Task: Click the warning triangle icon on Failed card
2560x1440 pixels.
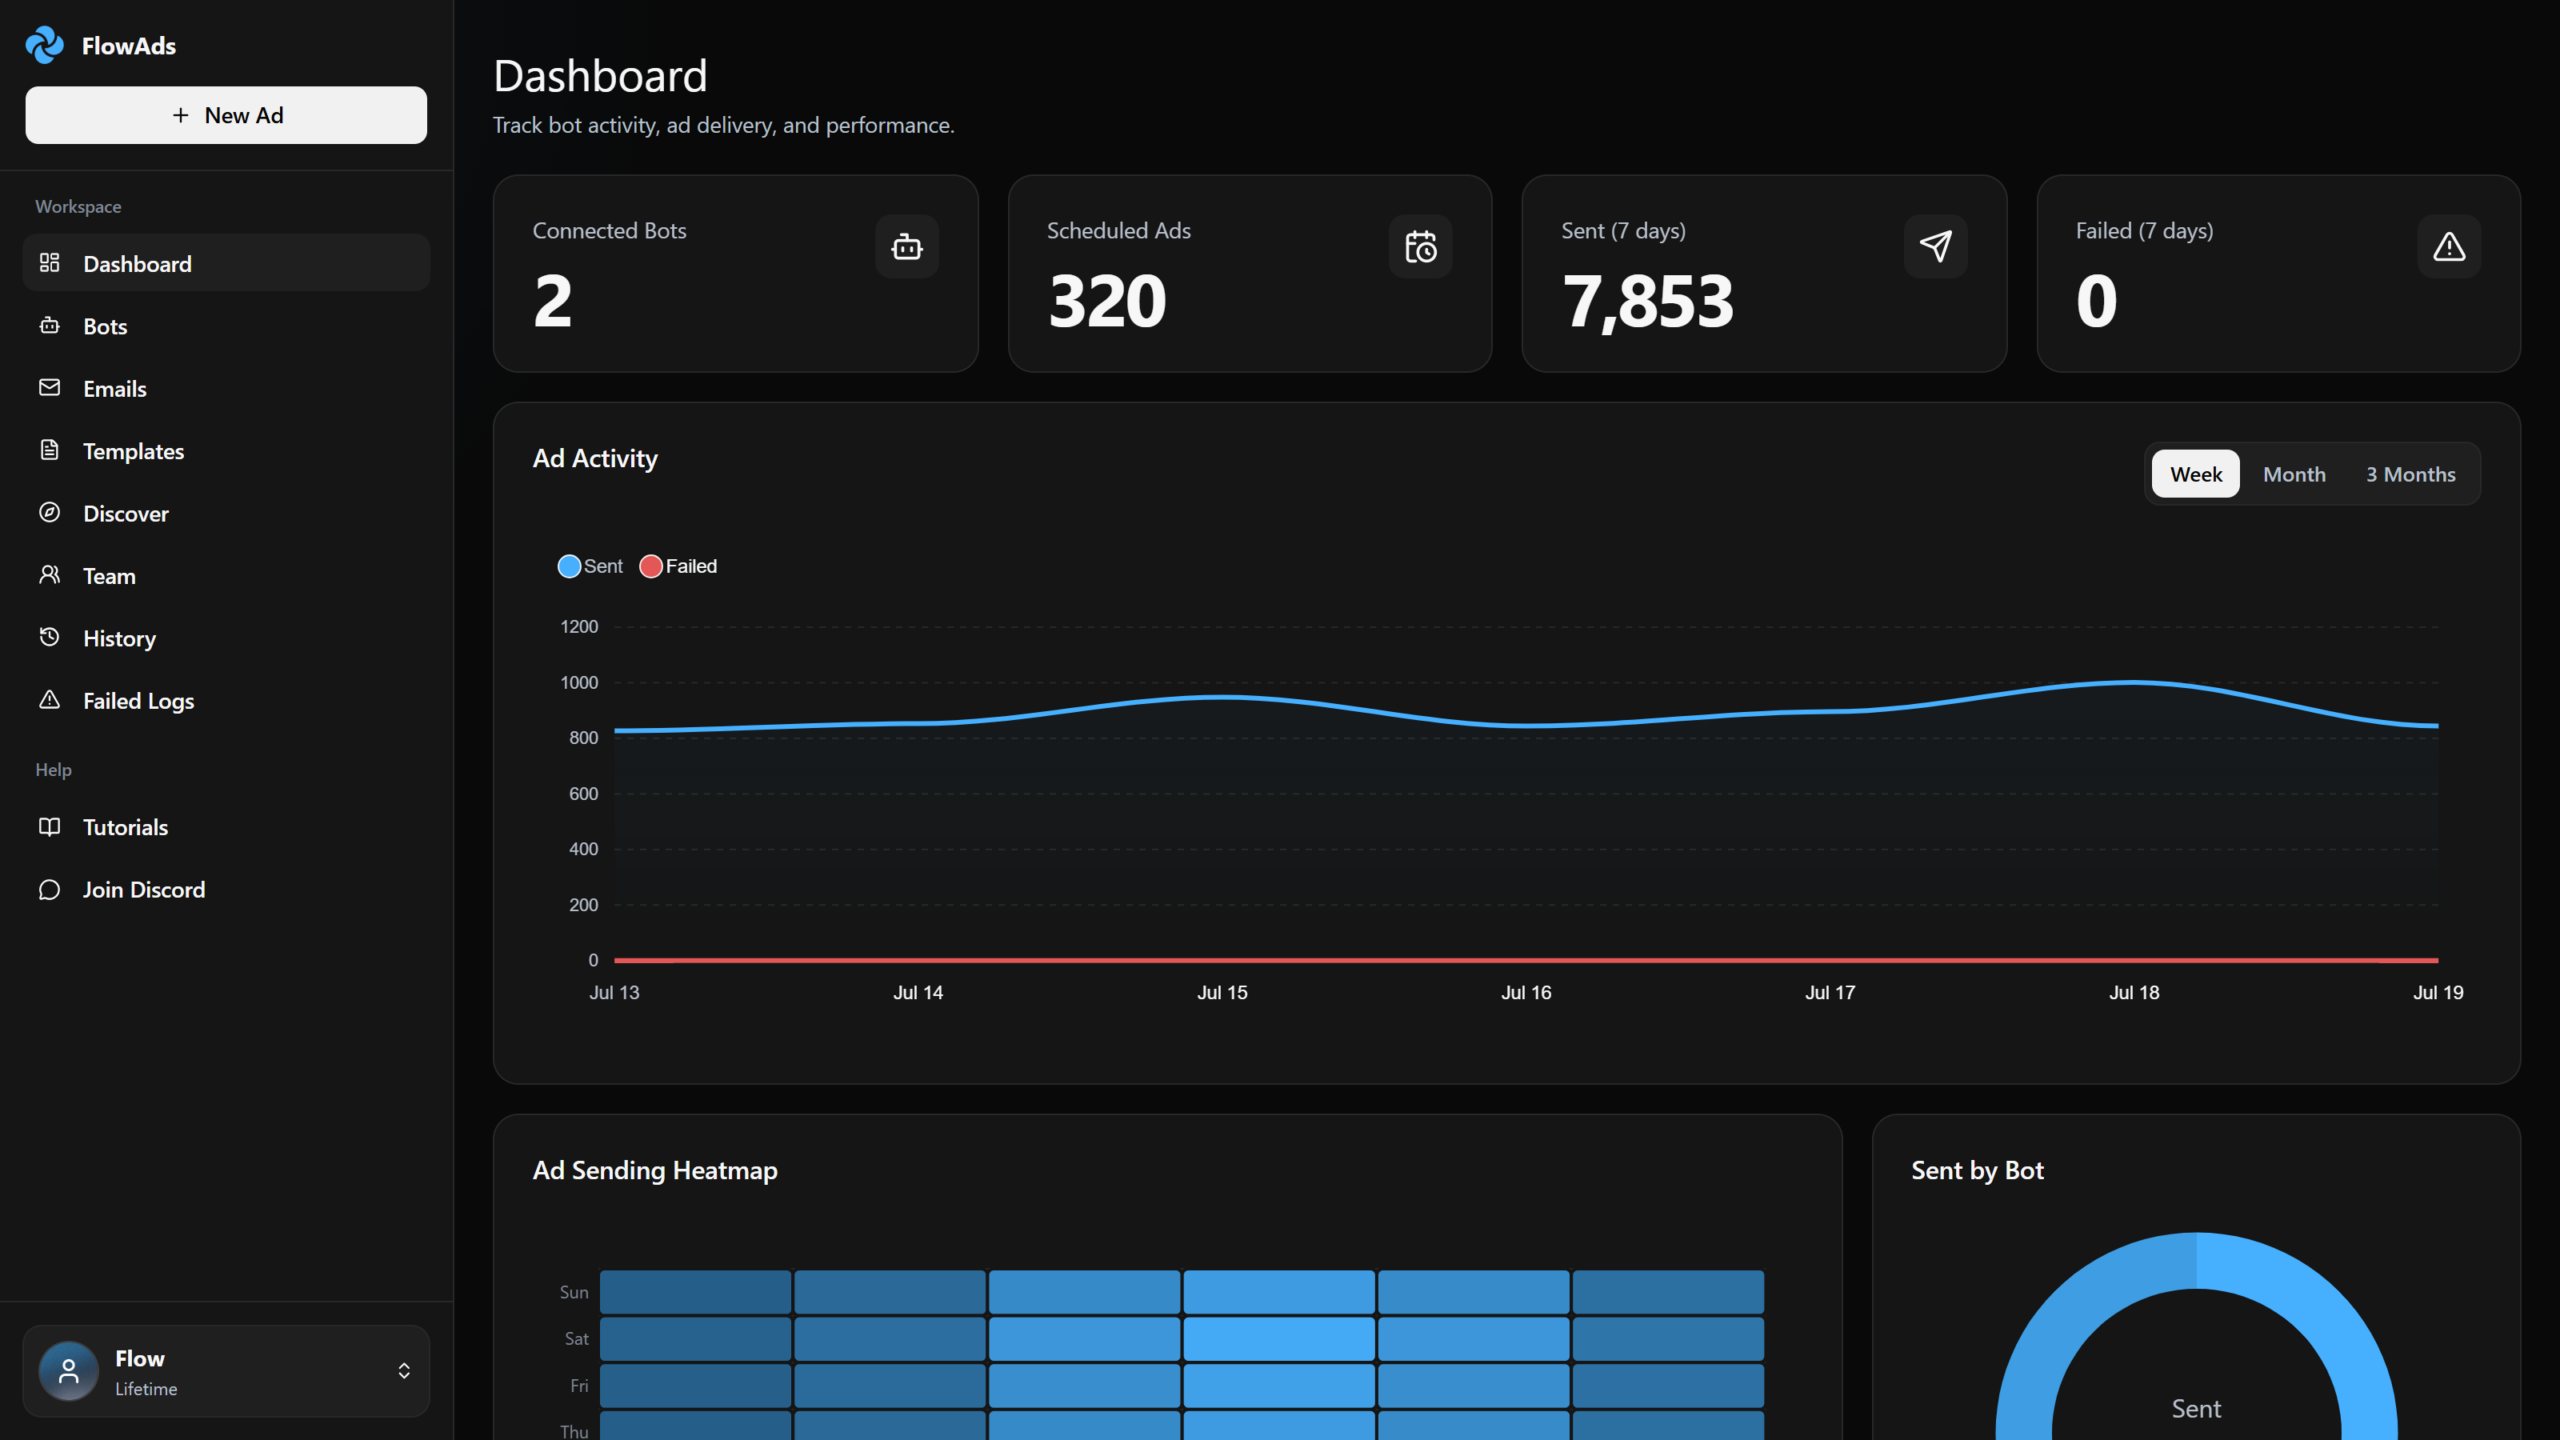Action: pyautogui.click(x=2449, y=246)
